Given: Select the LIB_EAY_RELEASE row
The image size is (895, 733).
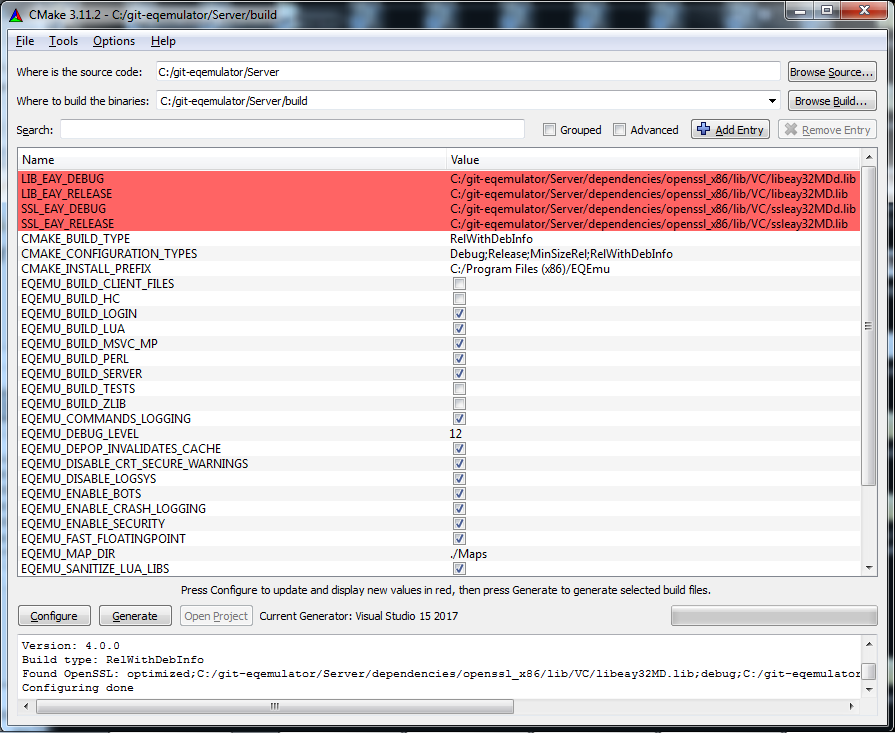Looking at the screenshot, I should coord(439,194).
